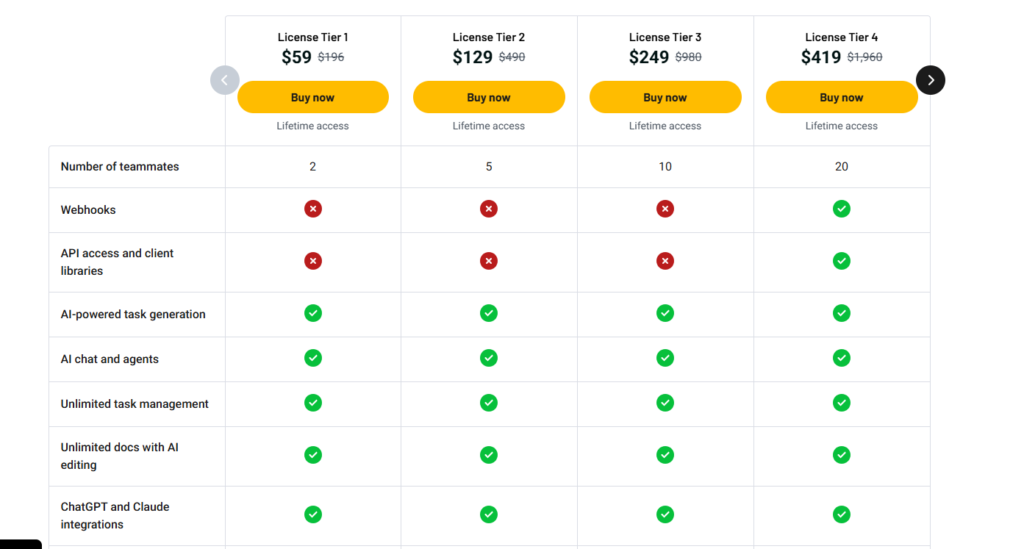The image size is (1024, 549).
Task: Click ChatGPT and Claude integrations check, Tier 1
Action: (313, 514)
